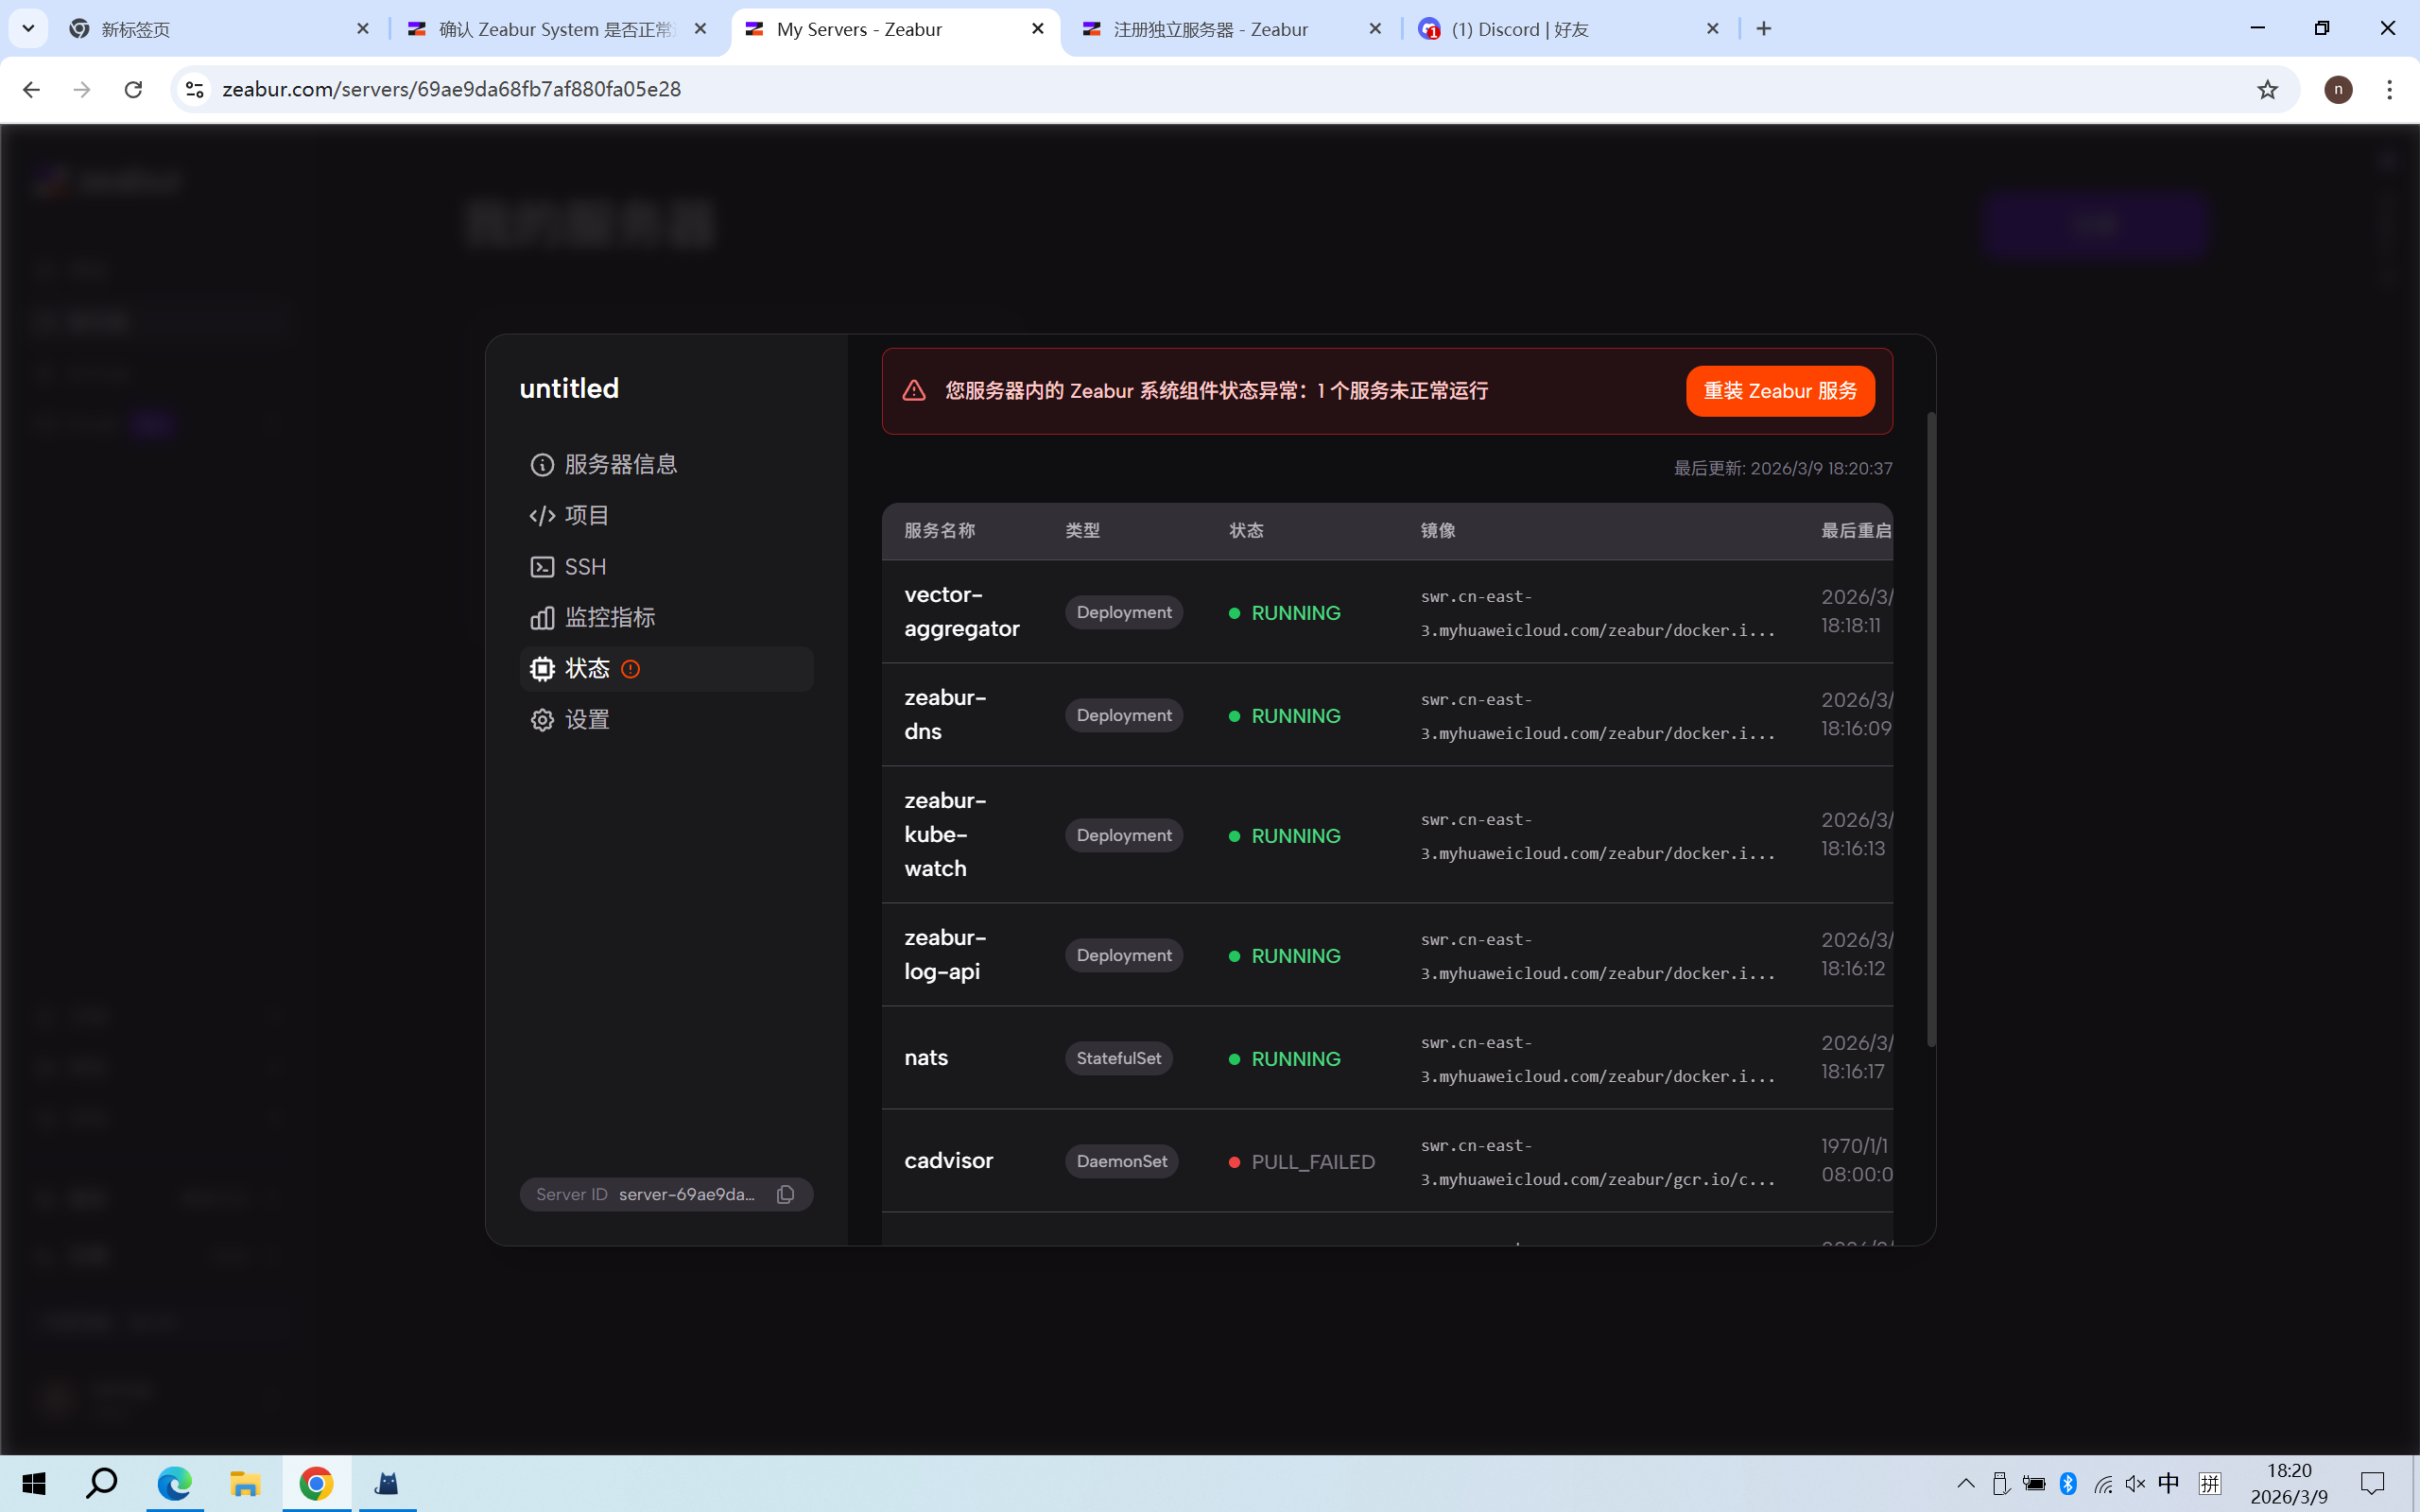Screen dimensions: 2420x1512
Task: Open the 项目 projects section
Action: tap(587, 515)
